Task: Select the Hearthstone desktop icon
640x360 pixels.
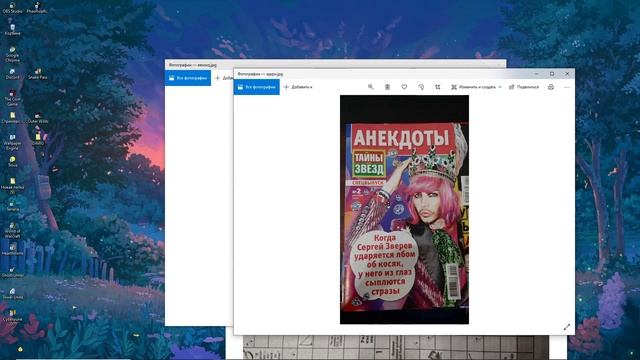Action: tap(13, 250)
